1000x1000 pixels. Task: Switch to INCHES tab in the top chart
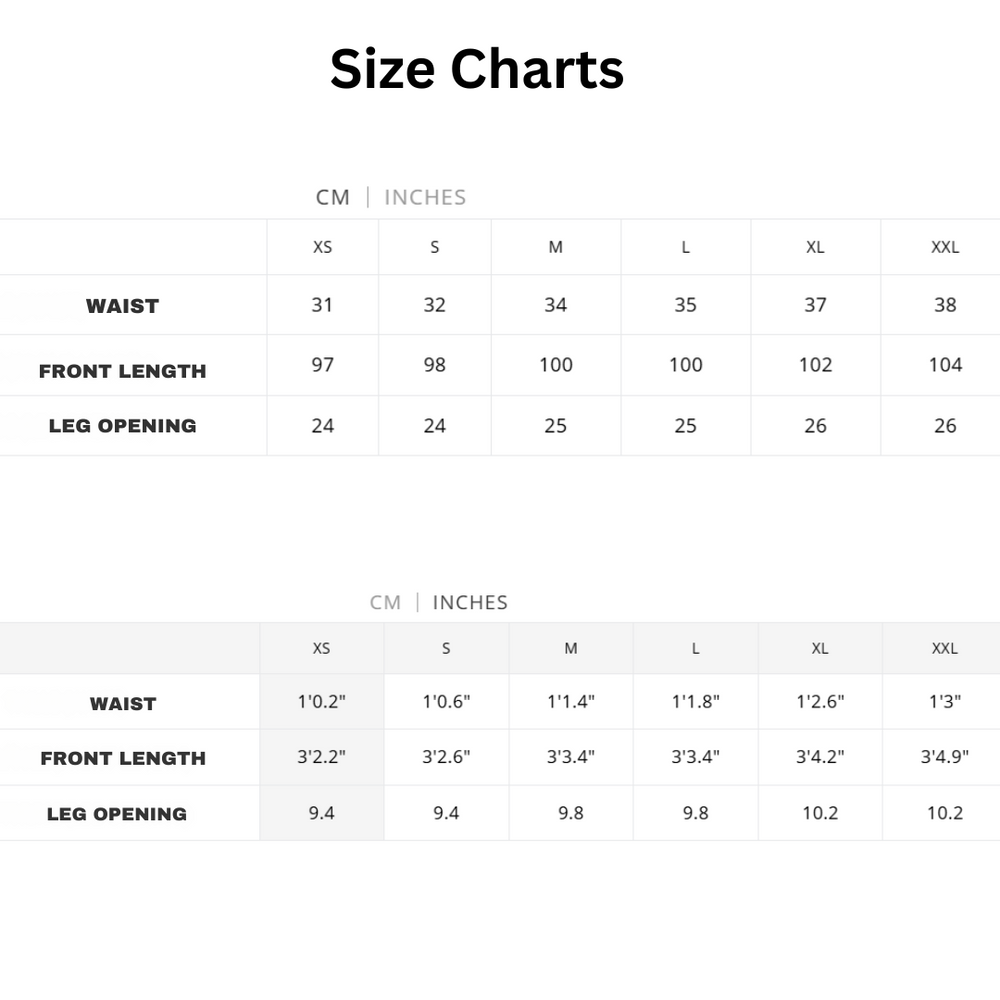pyautogui.click(x=425, y=197)
